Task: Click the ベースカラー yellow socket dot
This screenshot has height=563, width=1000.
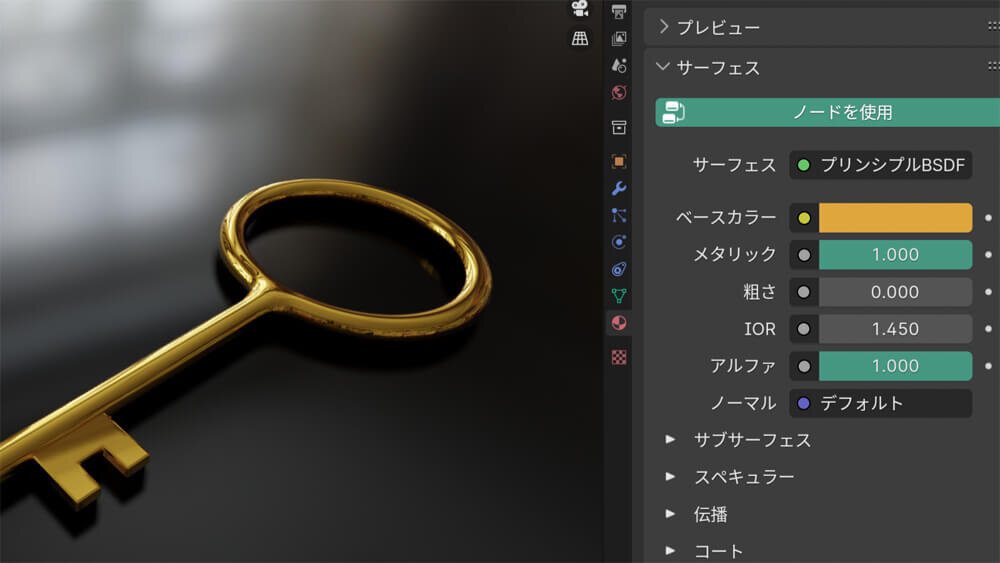Action: 804,218
